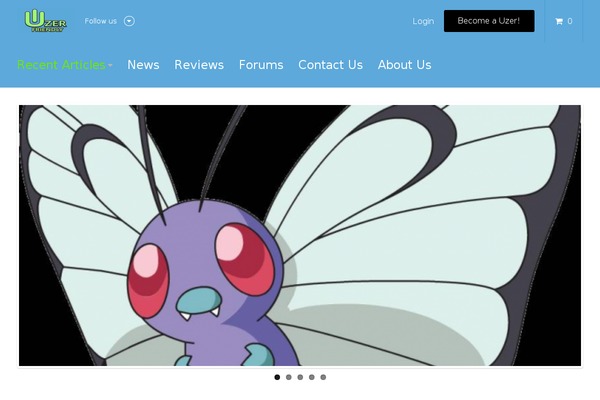Open the Login link

[x=423, y=21]
